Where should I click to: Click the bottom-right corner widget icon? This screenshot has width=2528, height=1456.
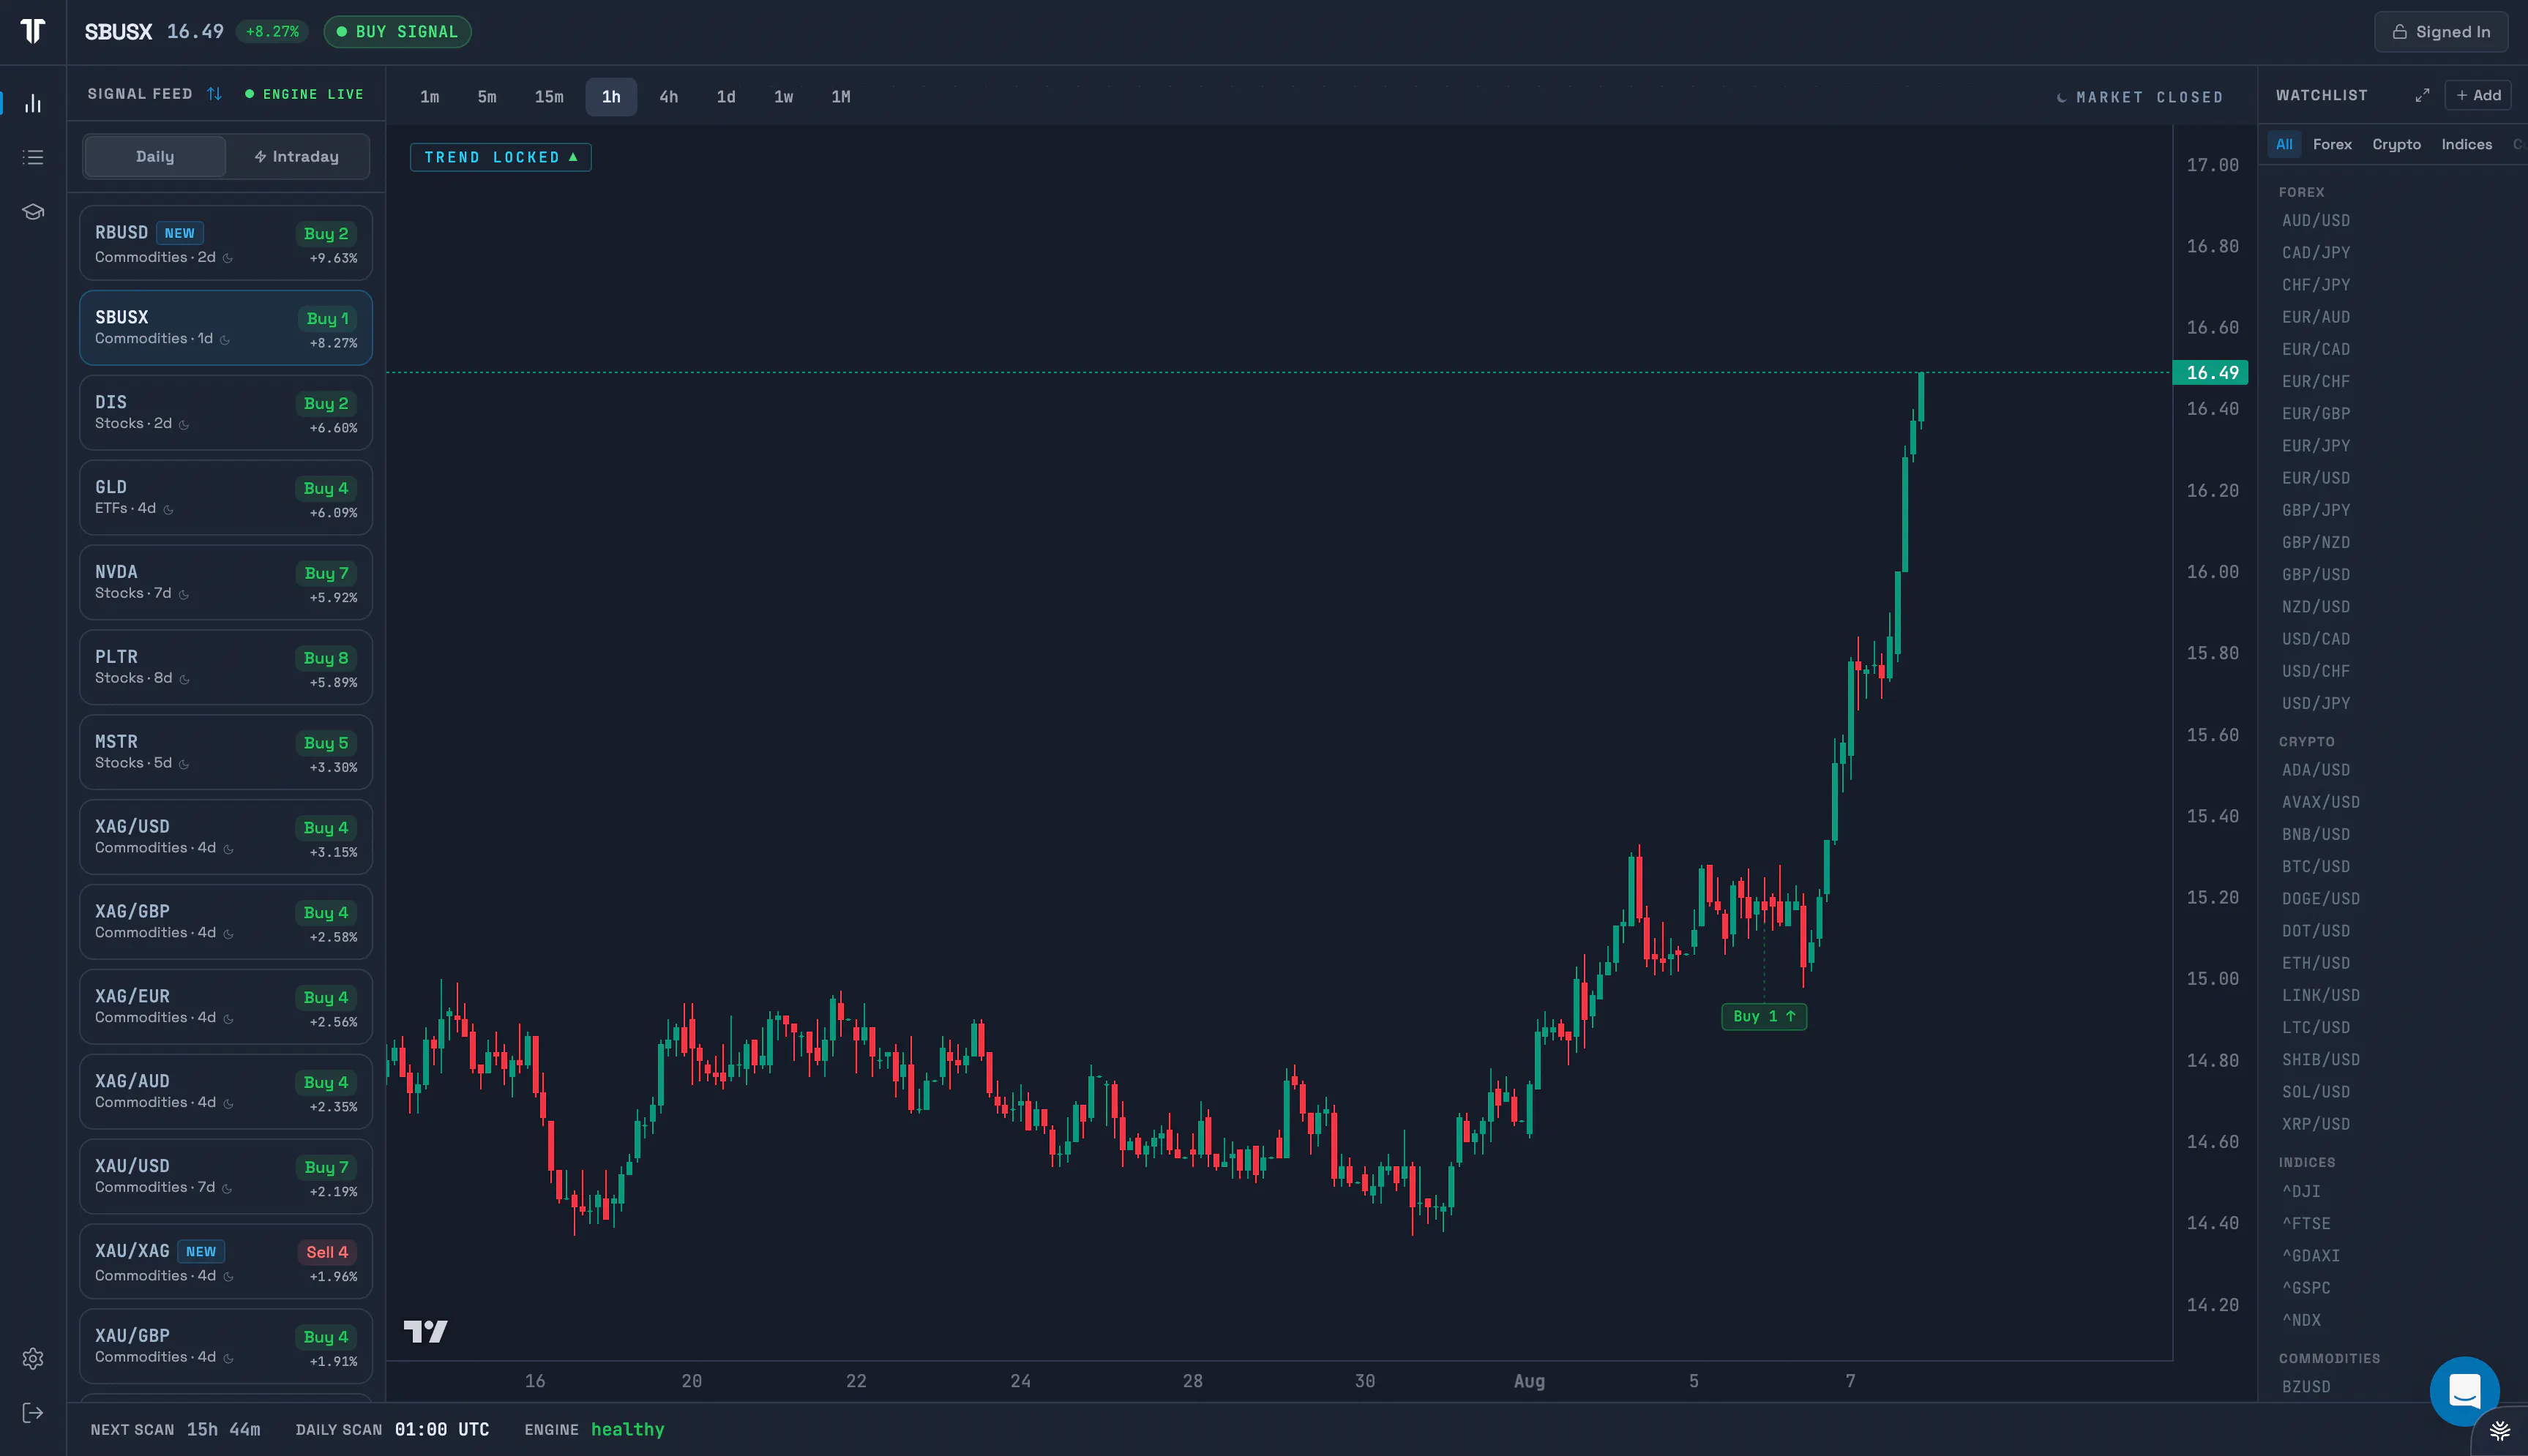2499,1430
